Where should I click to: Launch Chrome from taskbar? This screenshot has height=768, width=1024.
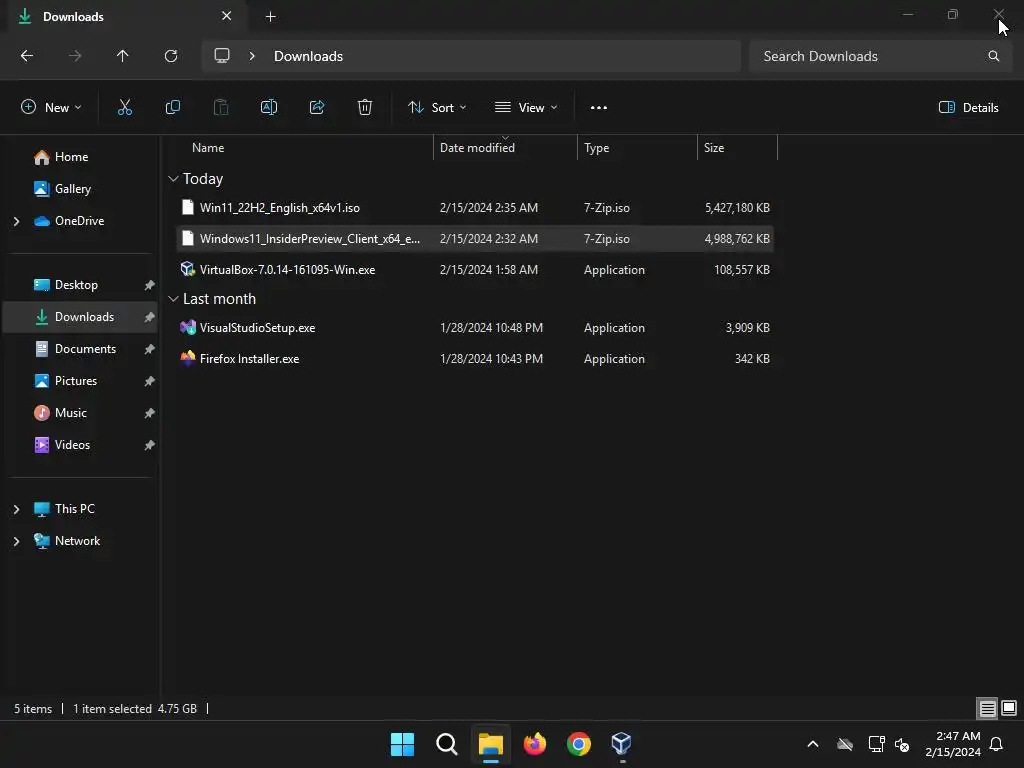(x=579, y=744)
